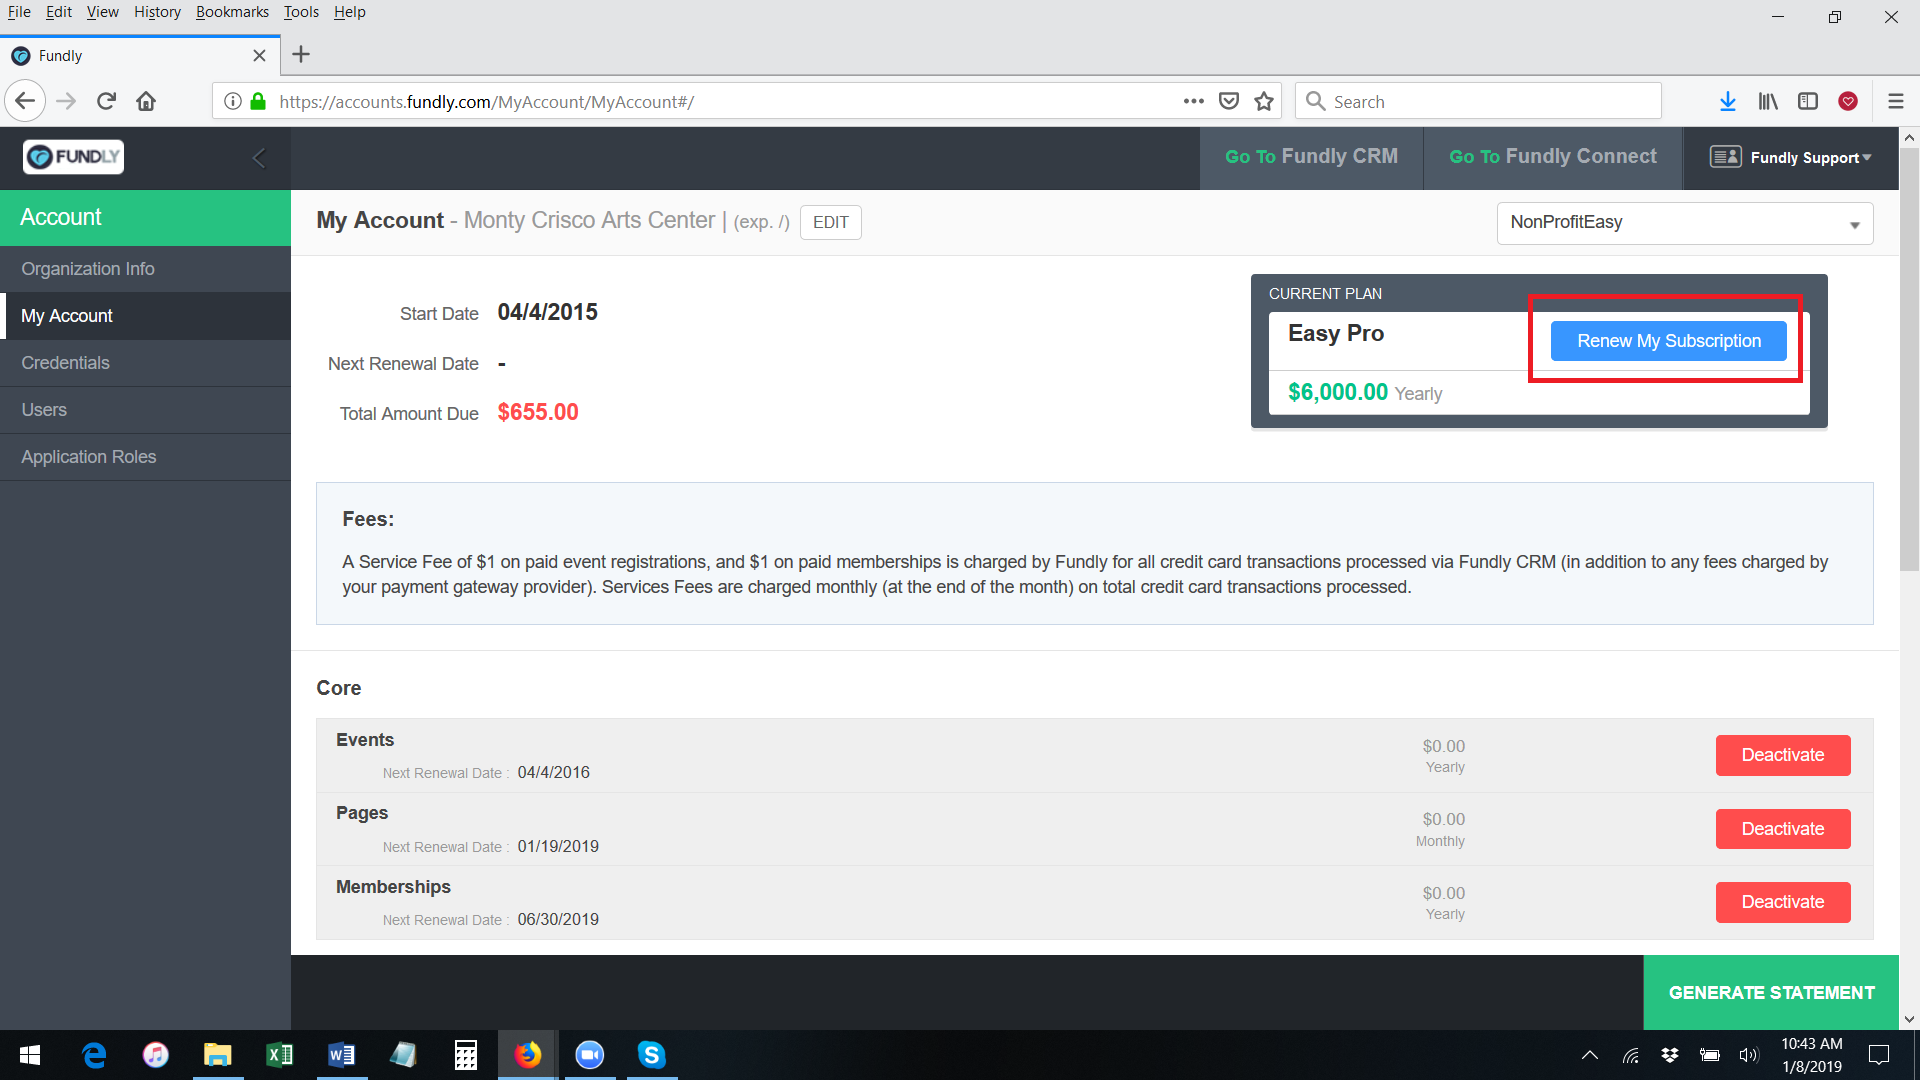Click the green secure padlock icon
This screenshot has width=1920, height=1080.
click(258, 101)
